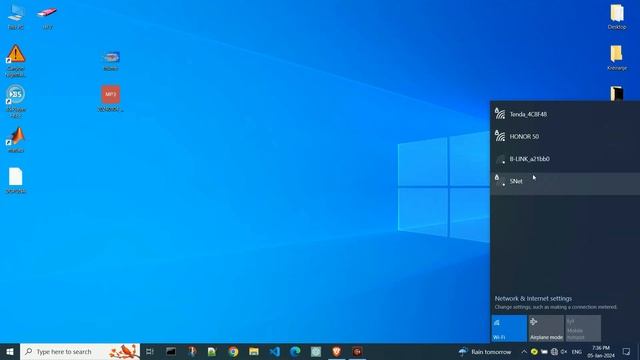This screenshot has height=360, width=640.
Task: Open Google Chrome from the taskbar
Action: pos(233,352)
